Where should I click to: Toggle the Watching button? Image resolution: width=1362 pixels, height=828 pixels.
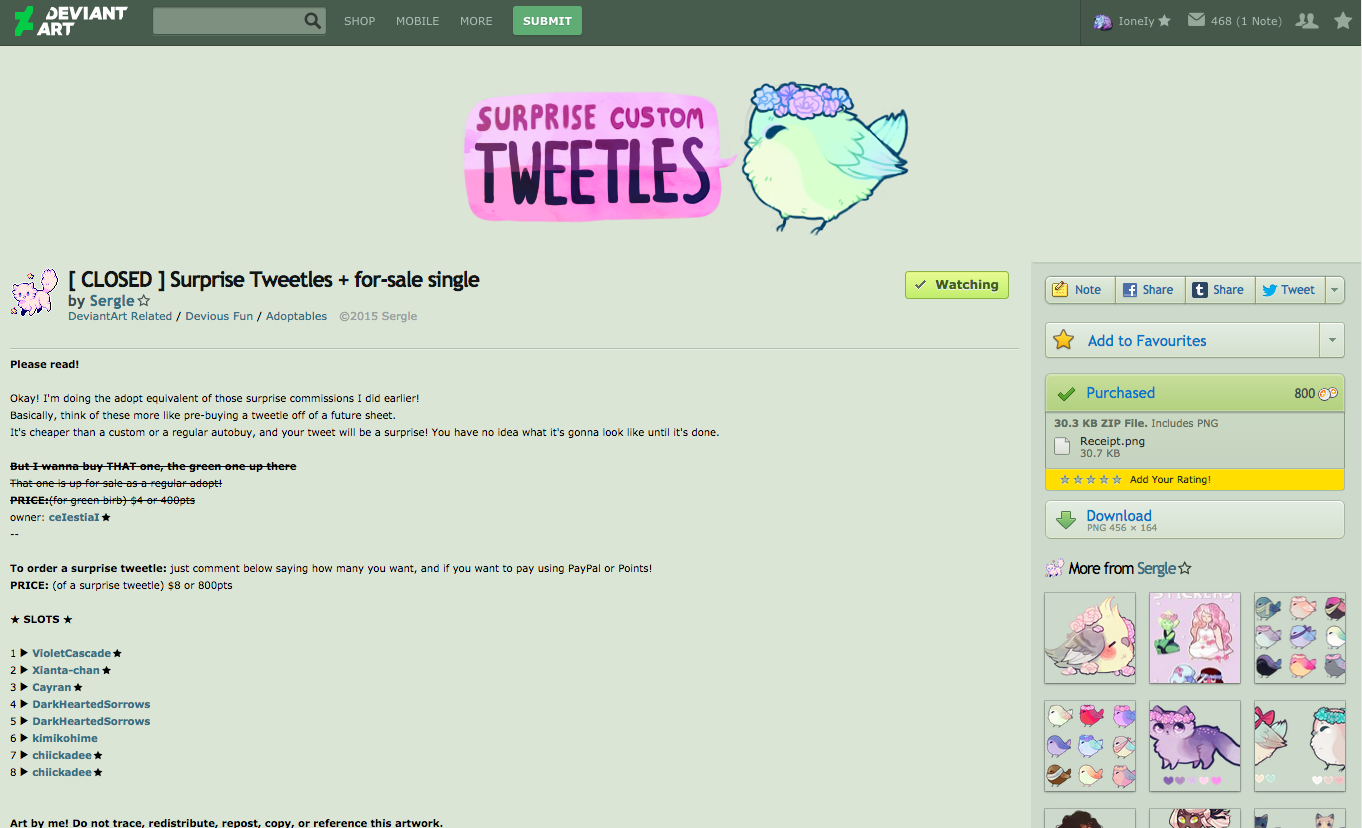coord(957,285)
